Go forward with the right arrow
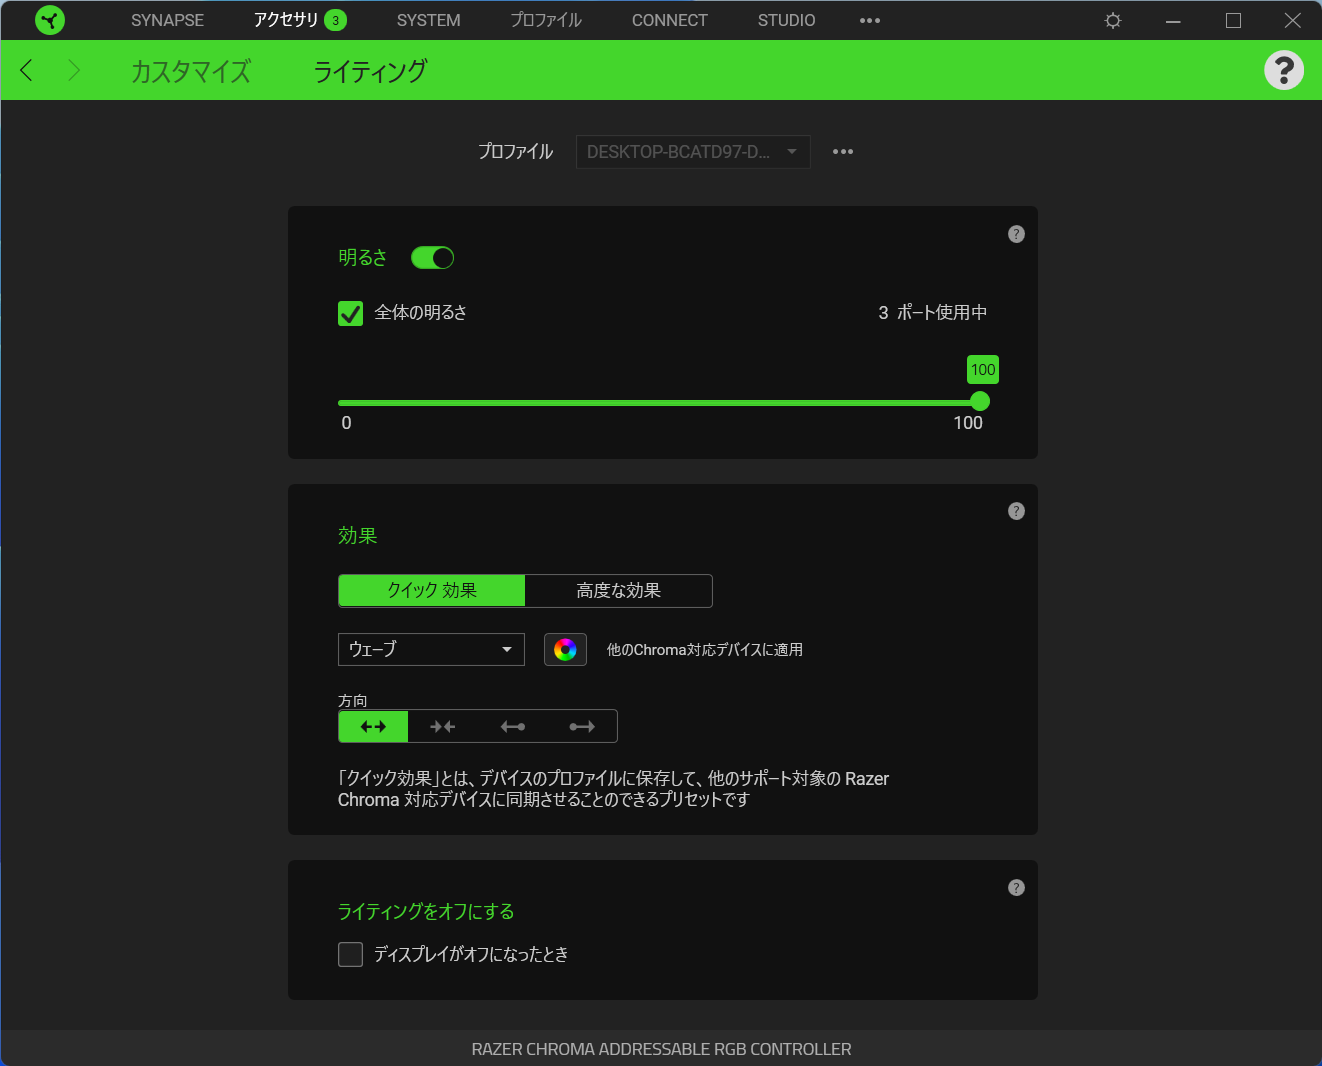1322x1066 pixels. [73, 70]
